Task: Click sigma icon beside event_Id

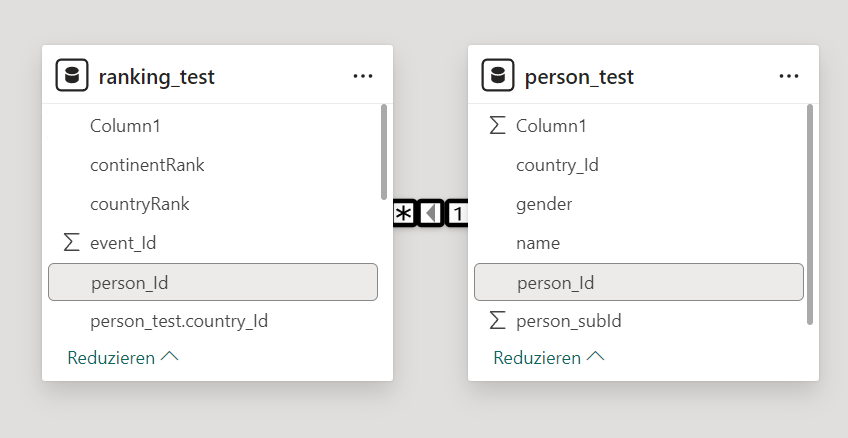Action: [x=71, y=242]
